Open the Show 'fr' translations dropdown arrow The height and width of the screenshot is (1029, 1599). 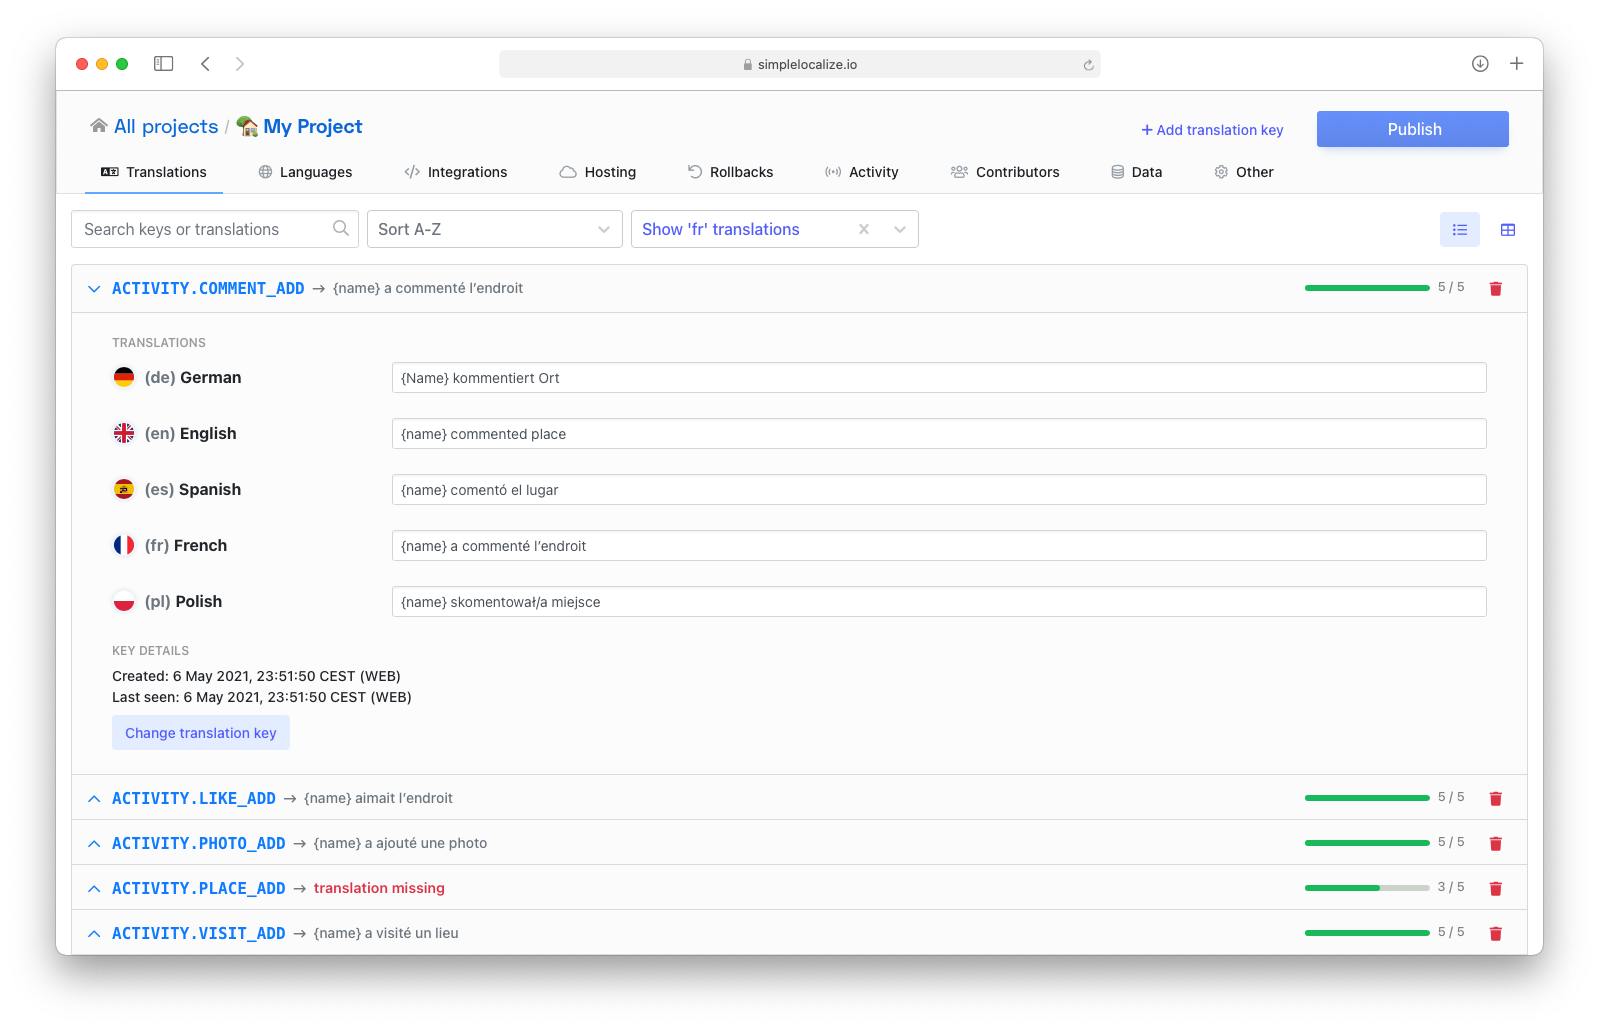900,229
